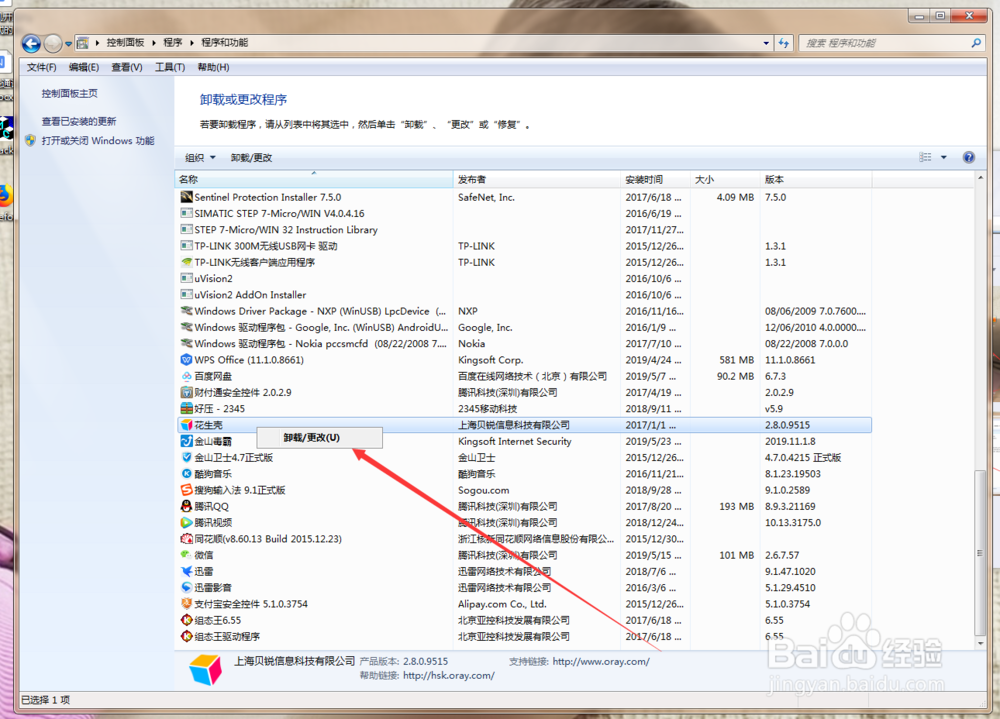This screenshot has width=1000, height=719.
Task: Open the 组织 dropdown
Action: 200,158
